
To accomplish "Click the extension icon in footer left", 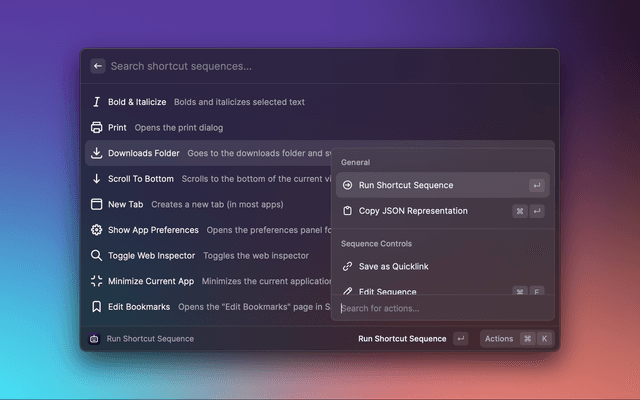I will pyautogui.click(x=94, y=339).
